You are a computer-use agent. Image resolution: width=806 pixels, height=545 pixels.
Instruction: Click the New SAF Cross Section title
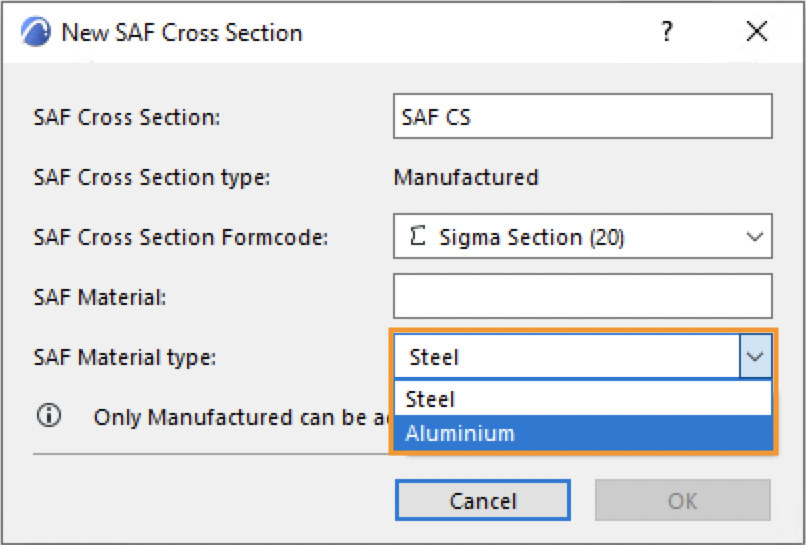(x=182, y=33)
